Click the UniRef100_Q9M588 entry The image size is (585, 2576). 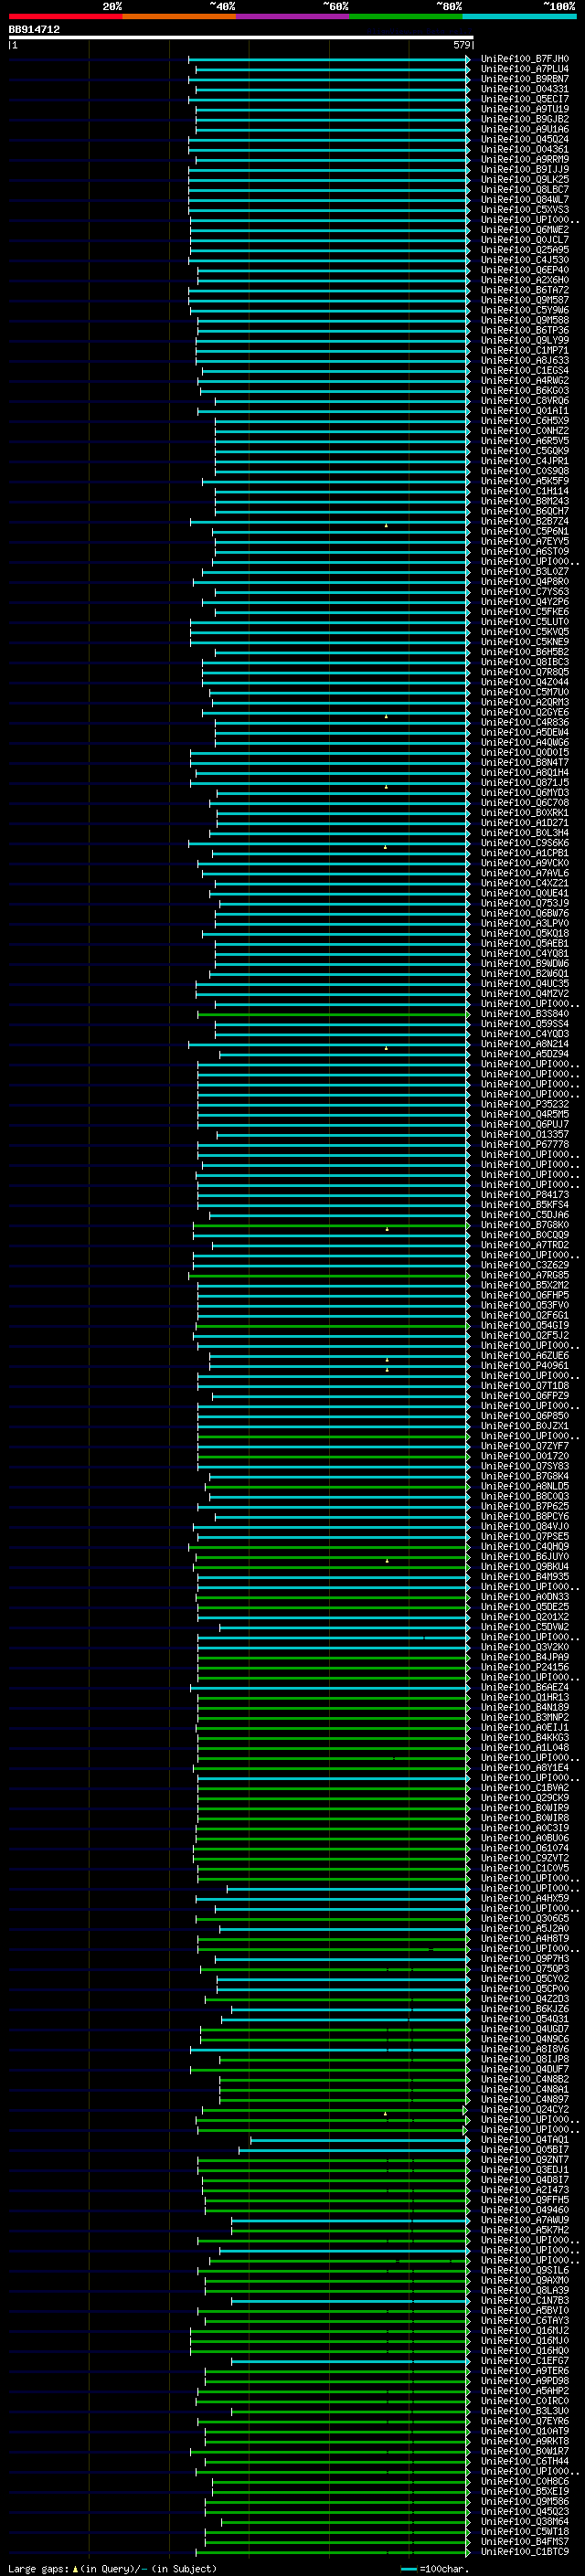point(524,320)
